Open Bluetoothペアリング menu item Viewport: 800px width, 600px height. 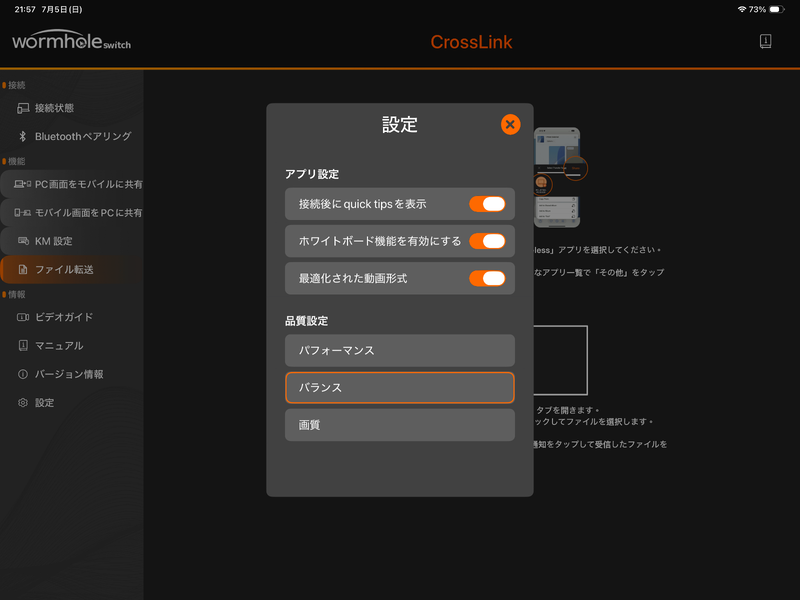click(71, 136)
